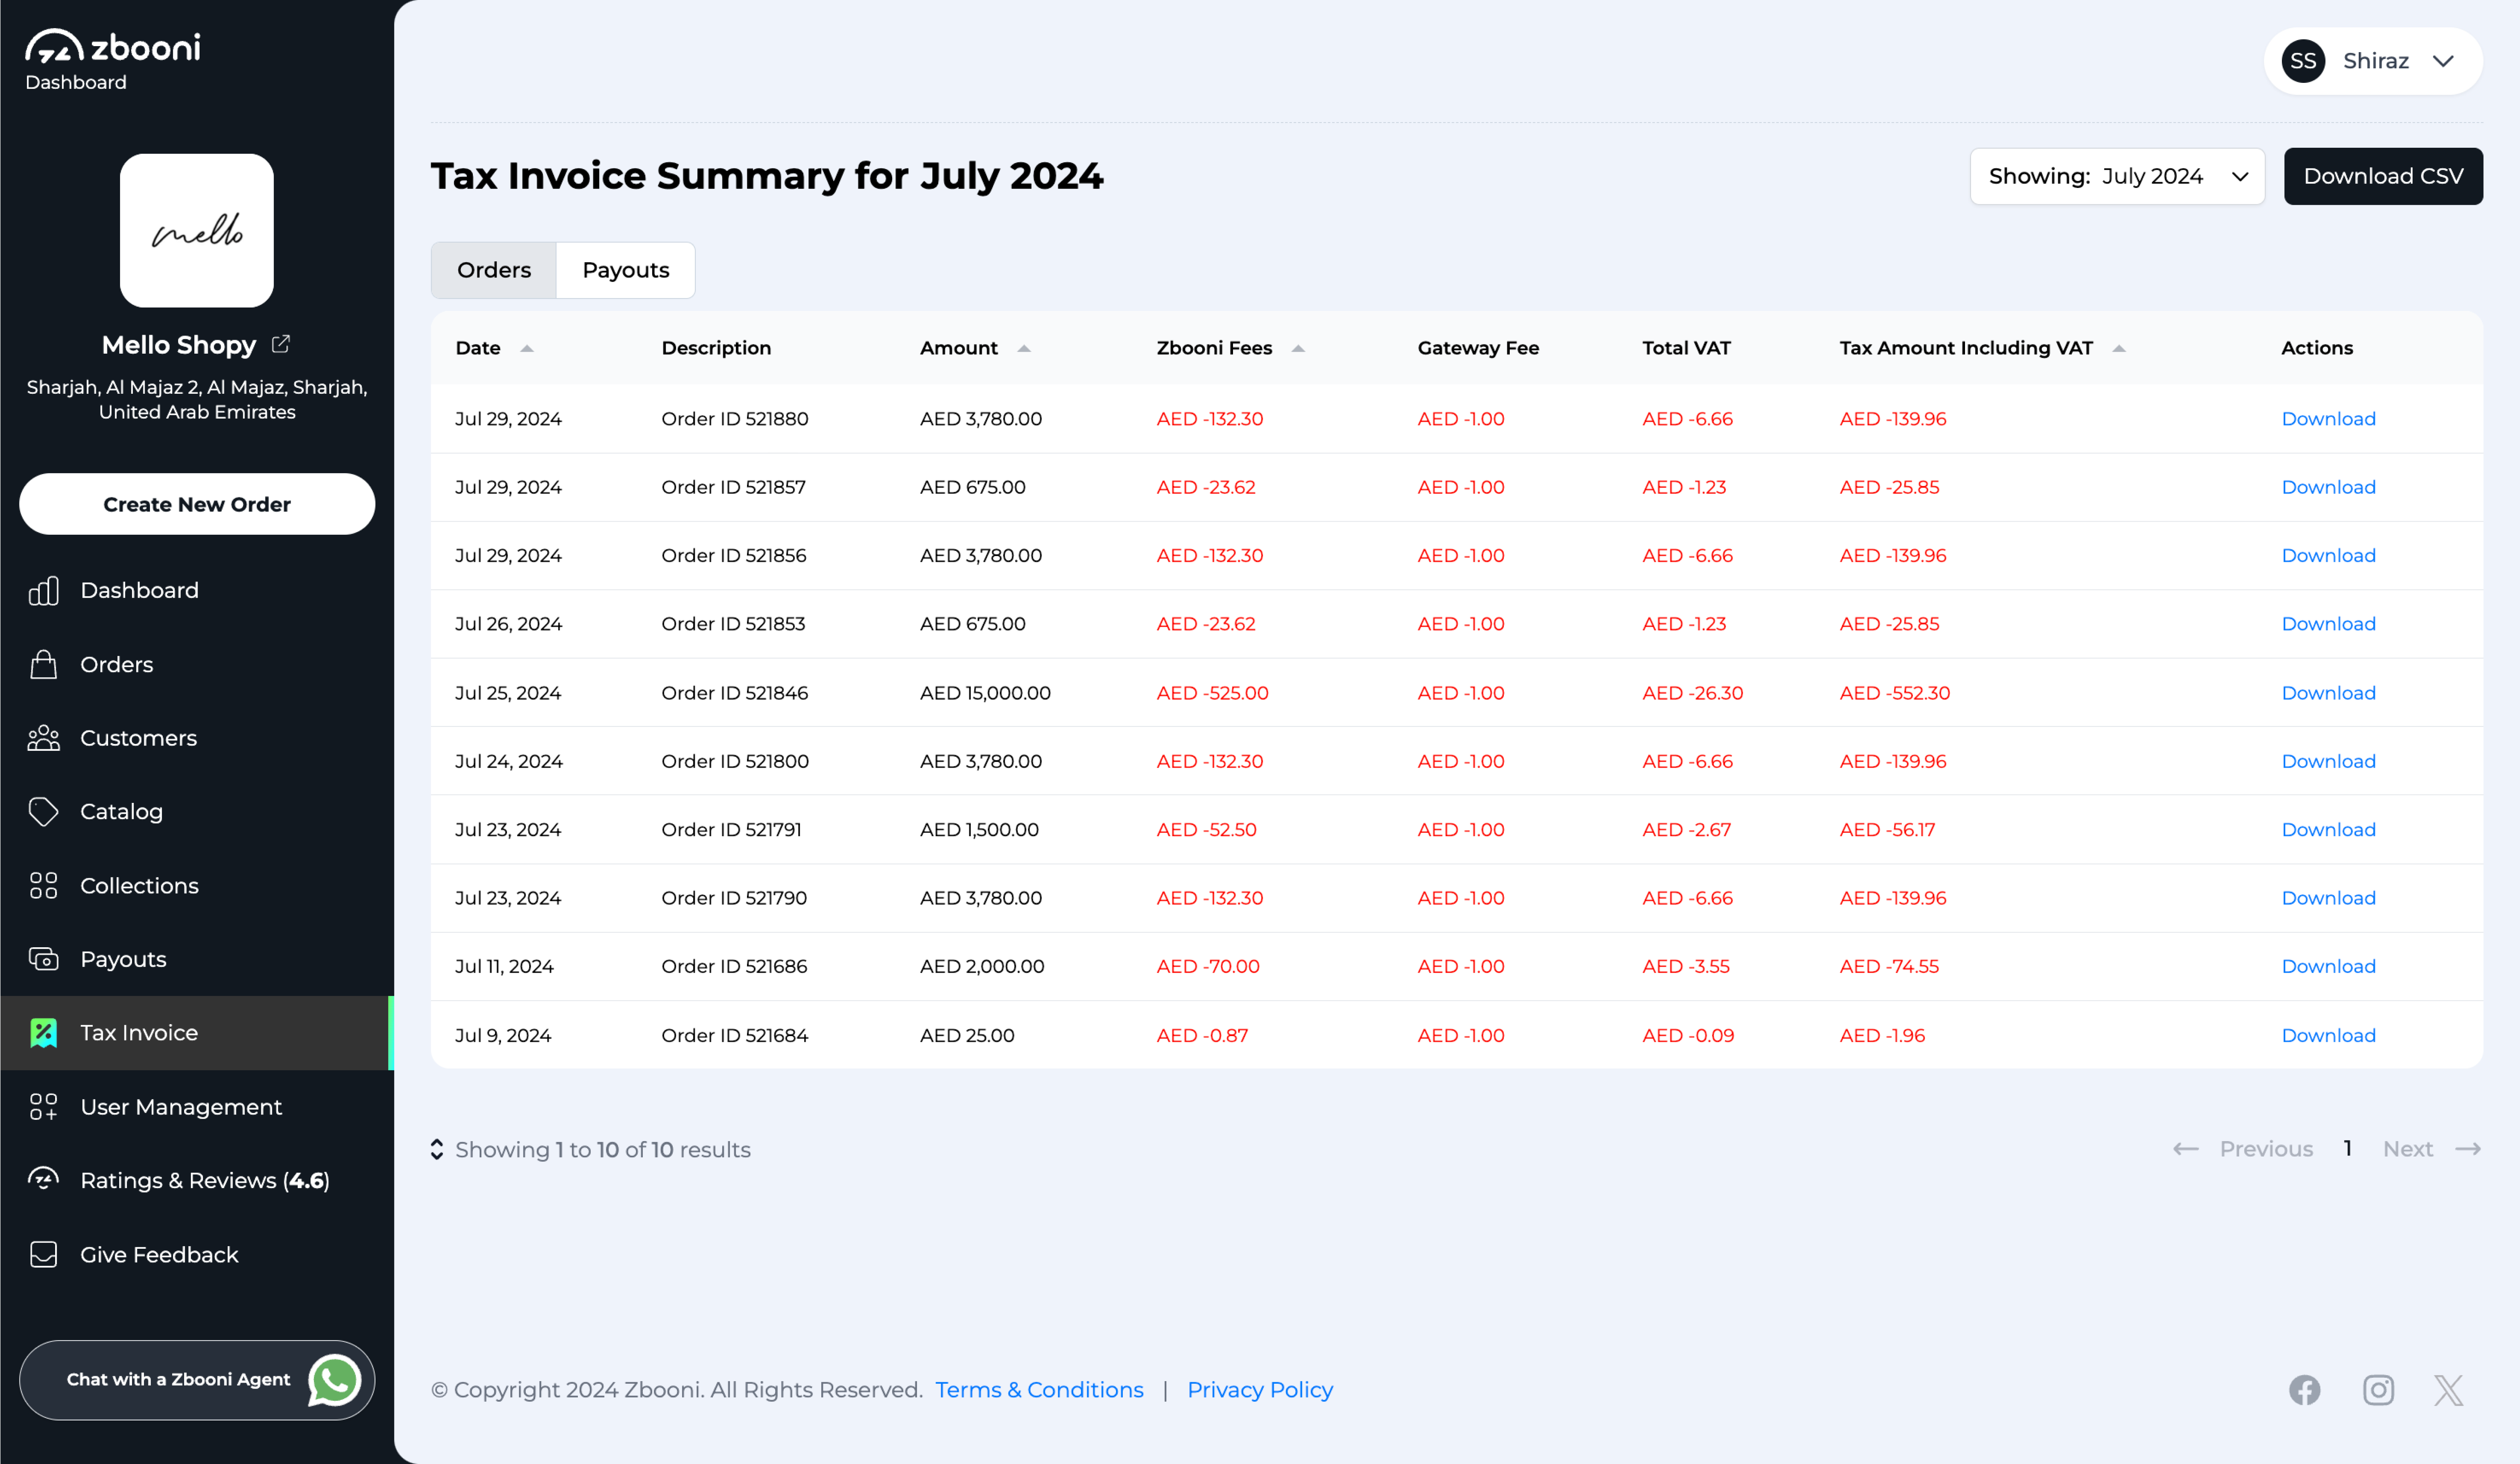Click the Mello shop logo thumbnail

197,230
